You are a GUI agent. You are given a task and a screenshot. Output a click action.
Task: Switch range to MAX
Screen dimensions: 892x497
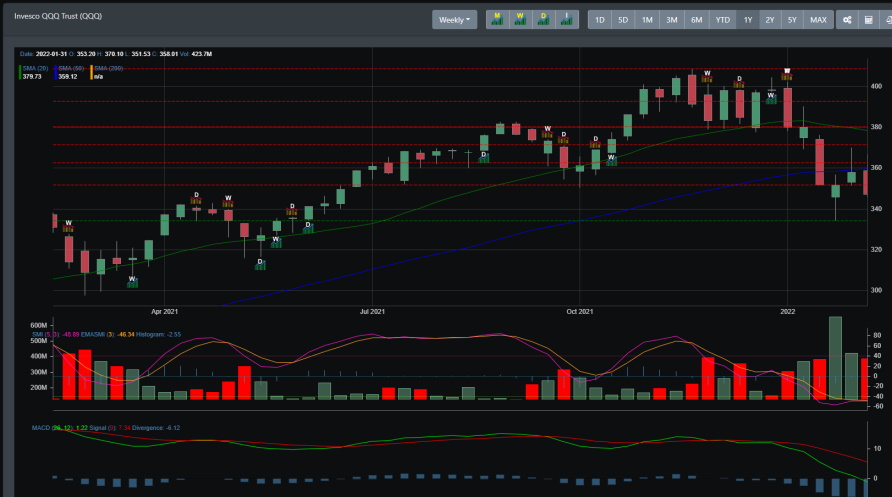(818, 20)
